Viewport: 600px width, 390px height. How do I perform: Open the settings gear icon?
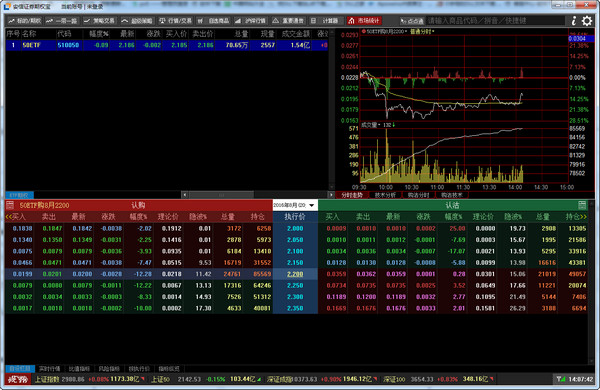[x=587, y=21]
